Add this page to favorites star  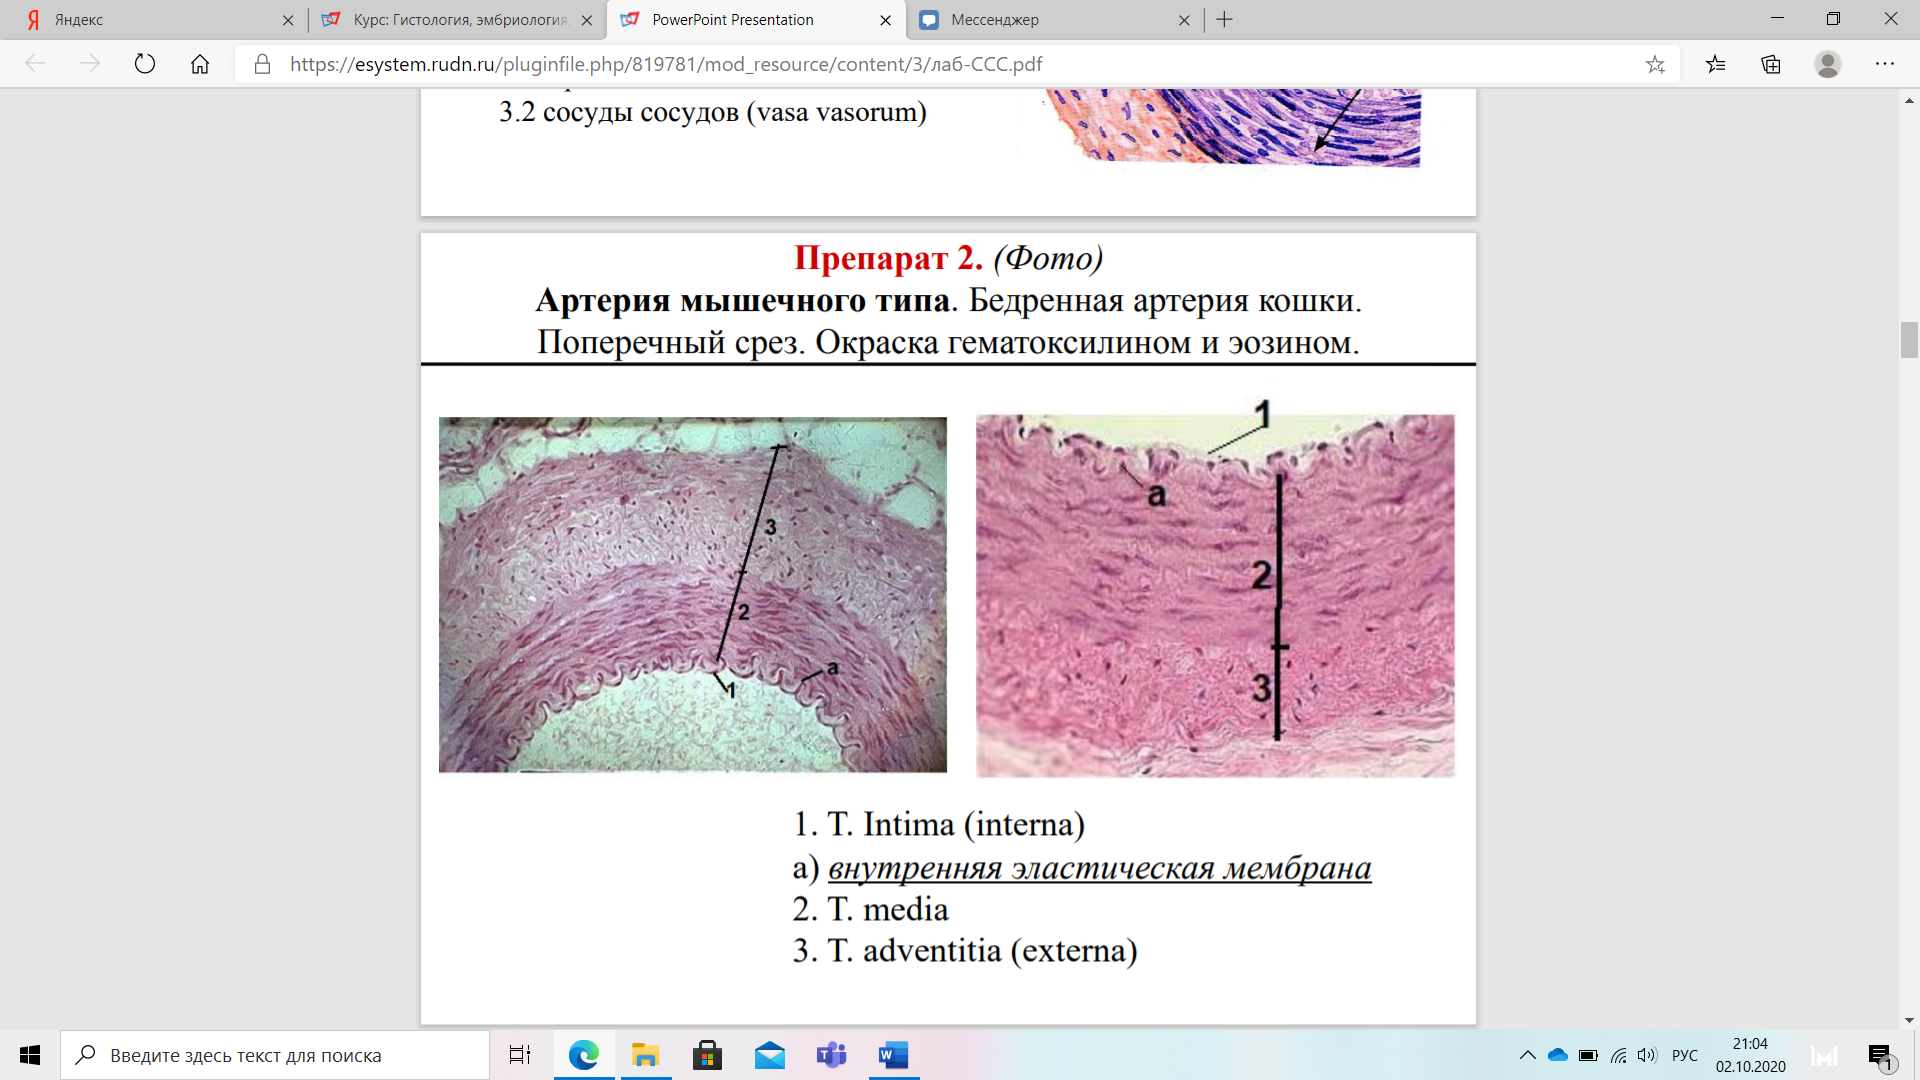click(x=1655, y=64)
